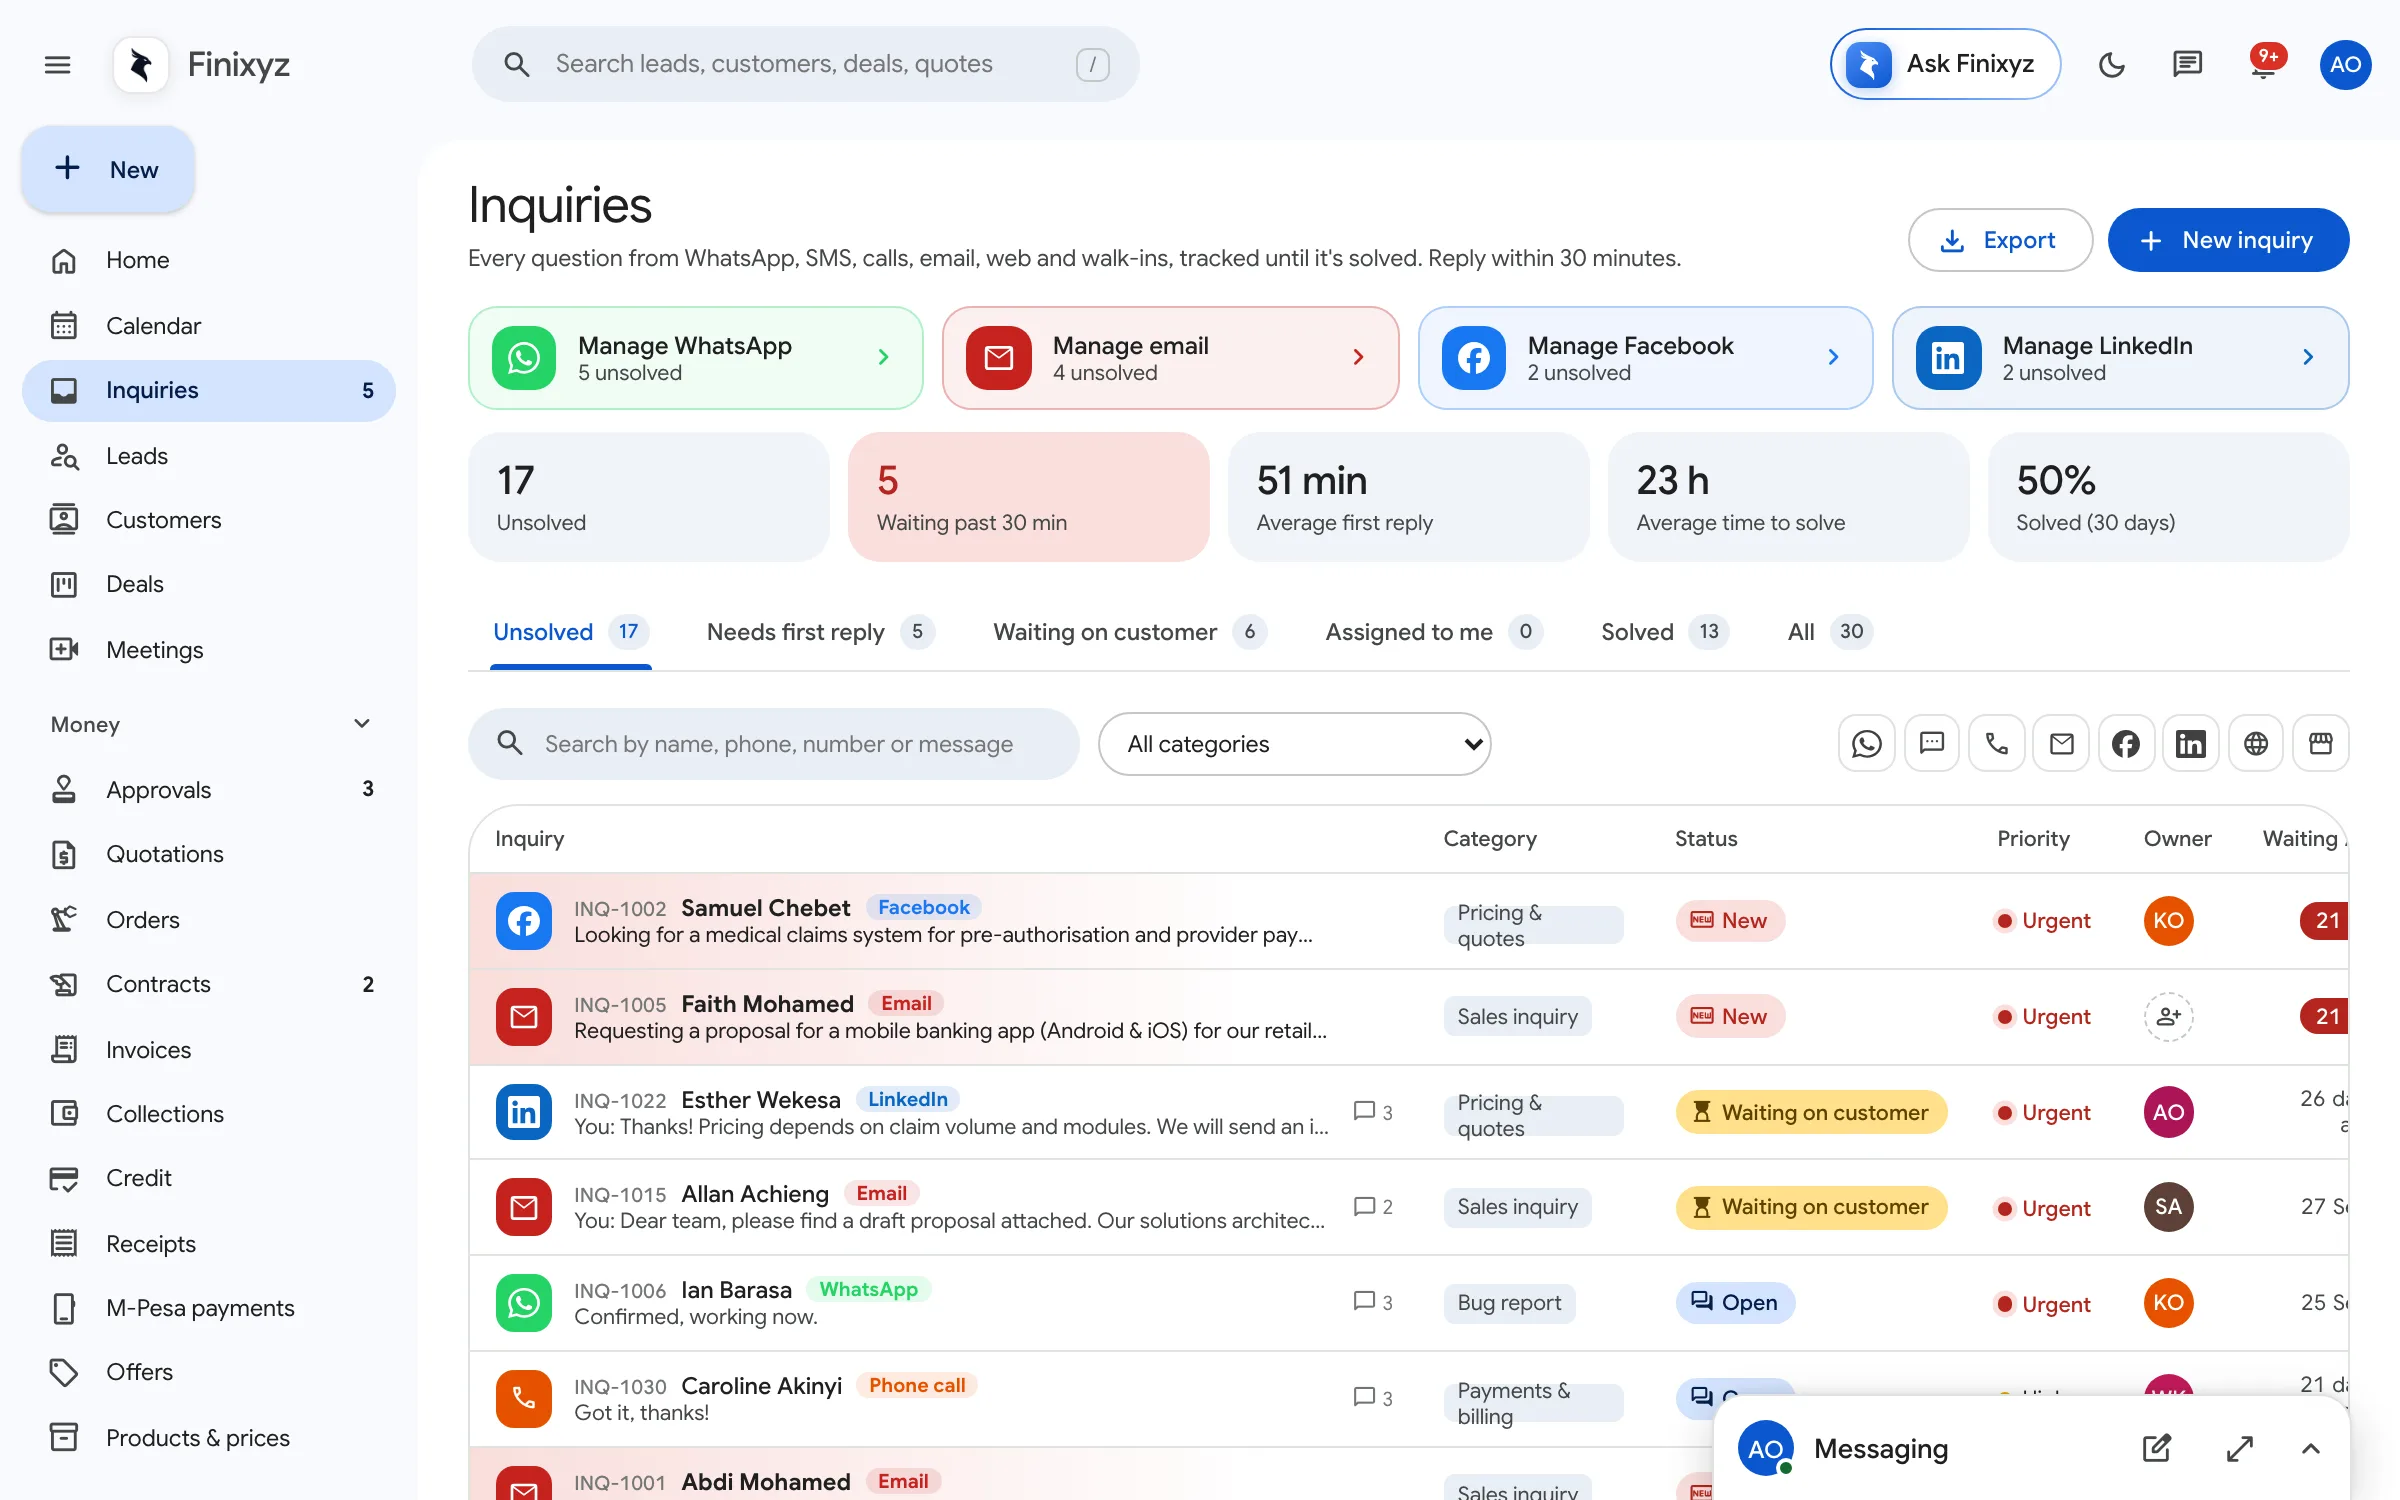Focus the search by name or phone field
Viewport: 2400px width, 1500px height.
pos(773,744)
